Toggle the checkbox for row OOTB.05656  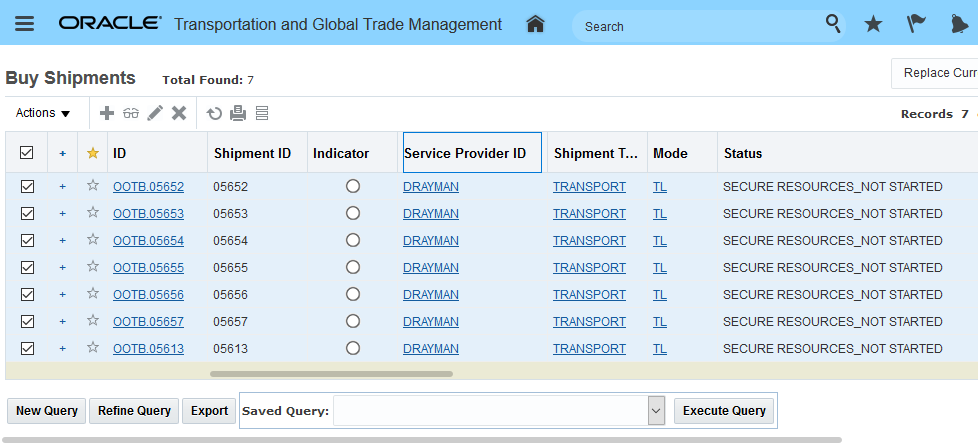27,294
